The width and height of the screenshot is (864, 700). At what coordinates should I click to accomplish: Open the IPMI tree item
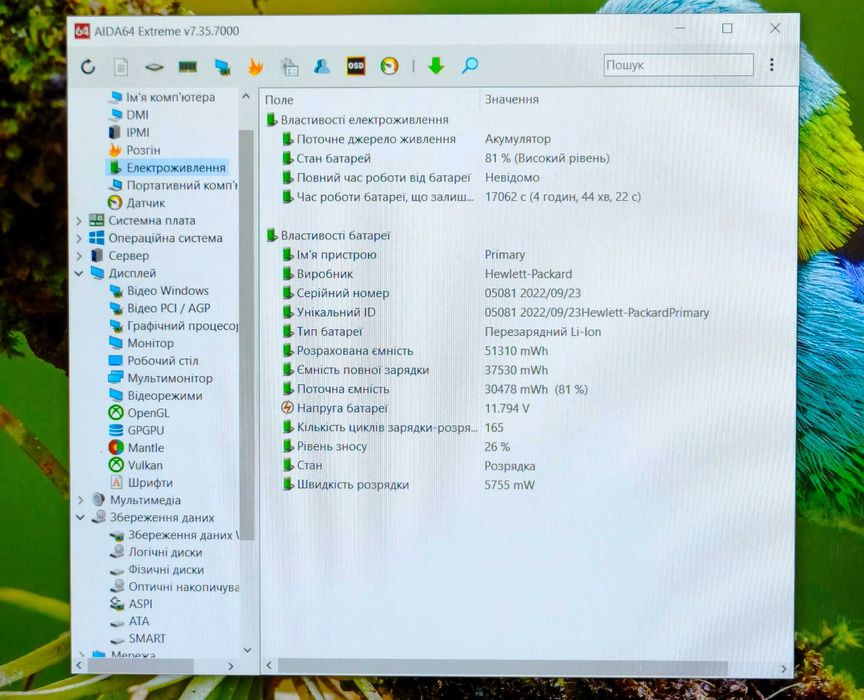tap(129, 132)
